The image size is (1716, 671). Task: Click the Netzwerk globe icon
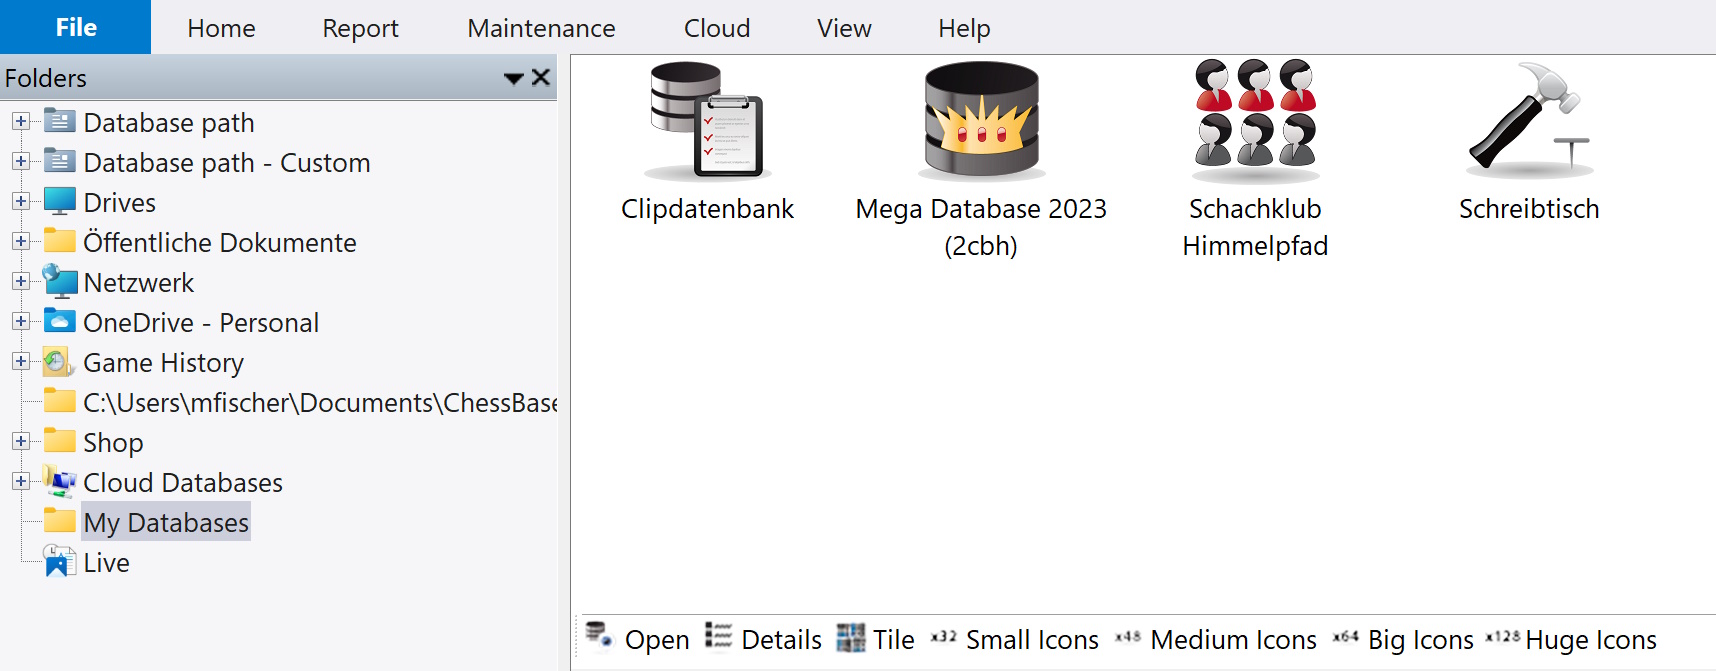(x=60, y=281)
